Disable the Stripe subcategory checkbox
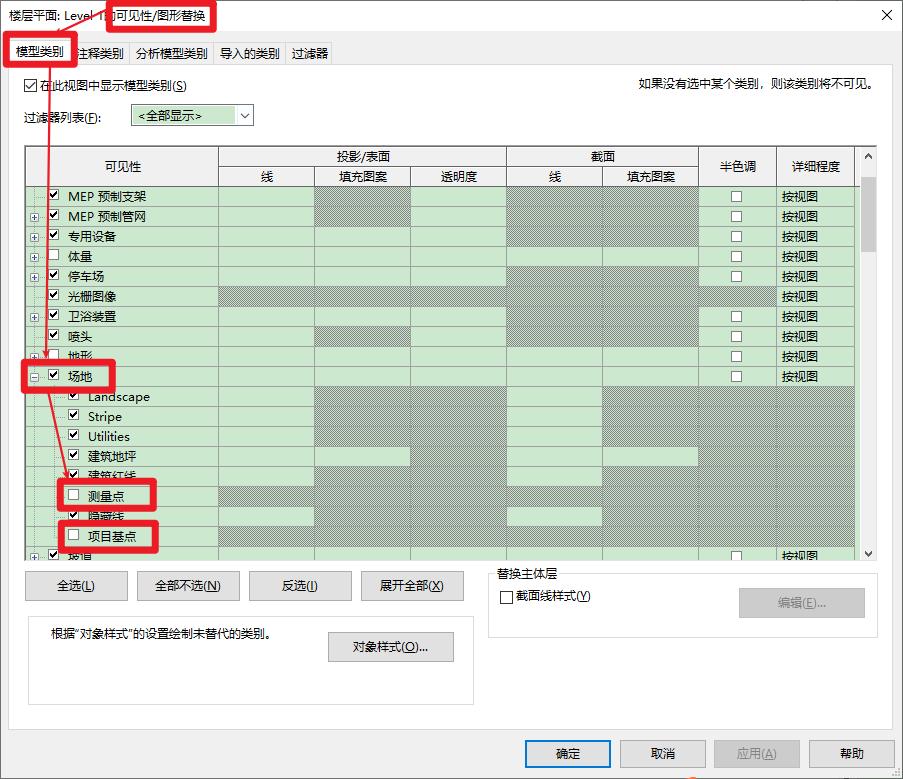Image resolution: width=903 pixels, height=779 pixels. pos(73,416)
